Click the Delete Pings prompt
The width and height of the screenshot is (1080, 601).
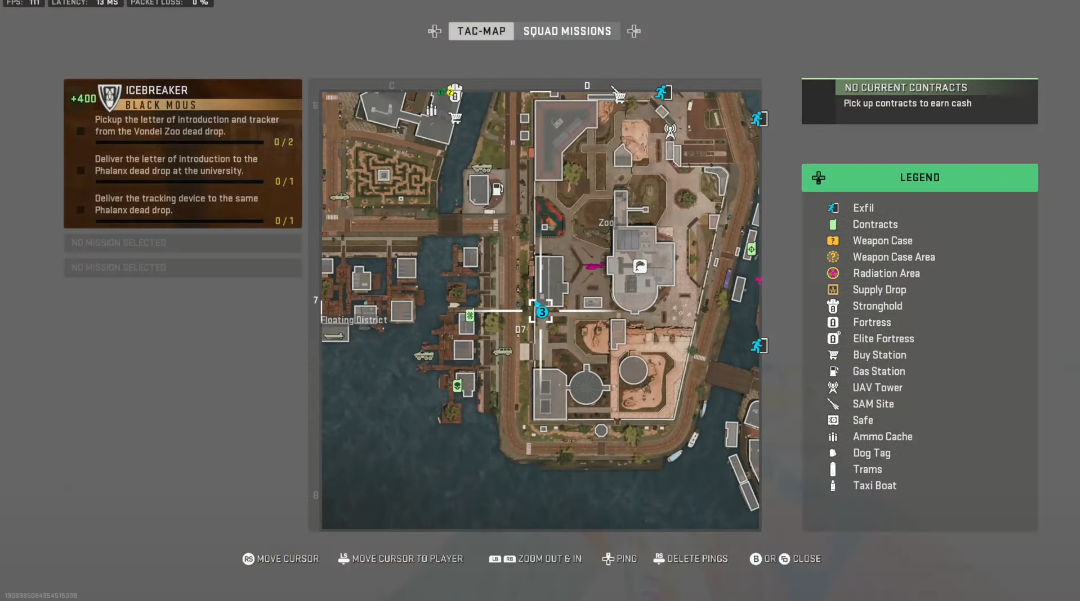(690, 559)
